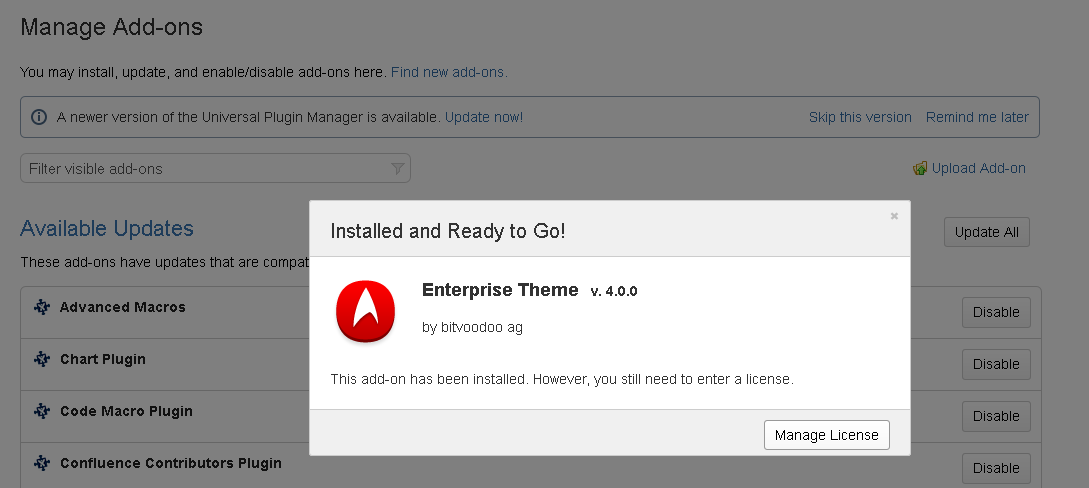The image size is (1089, 488).
Task: Click the v. 4.0.0 version text
Action: [x=614, y=292]
